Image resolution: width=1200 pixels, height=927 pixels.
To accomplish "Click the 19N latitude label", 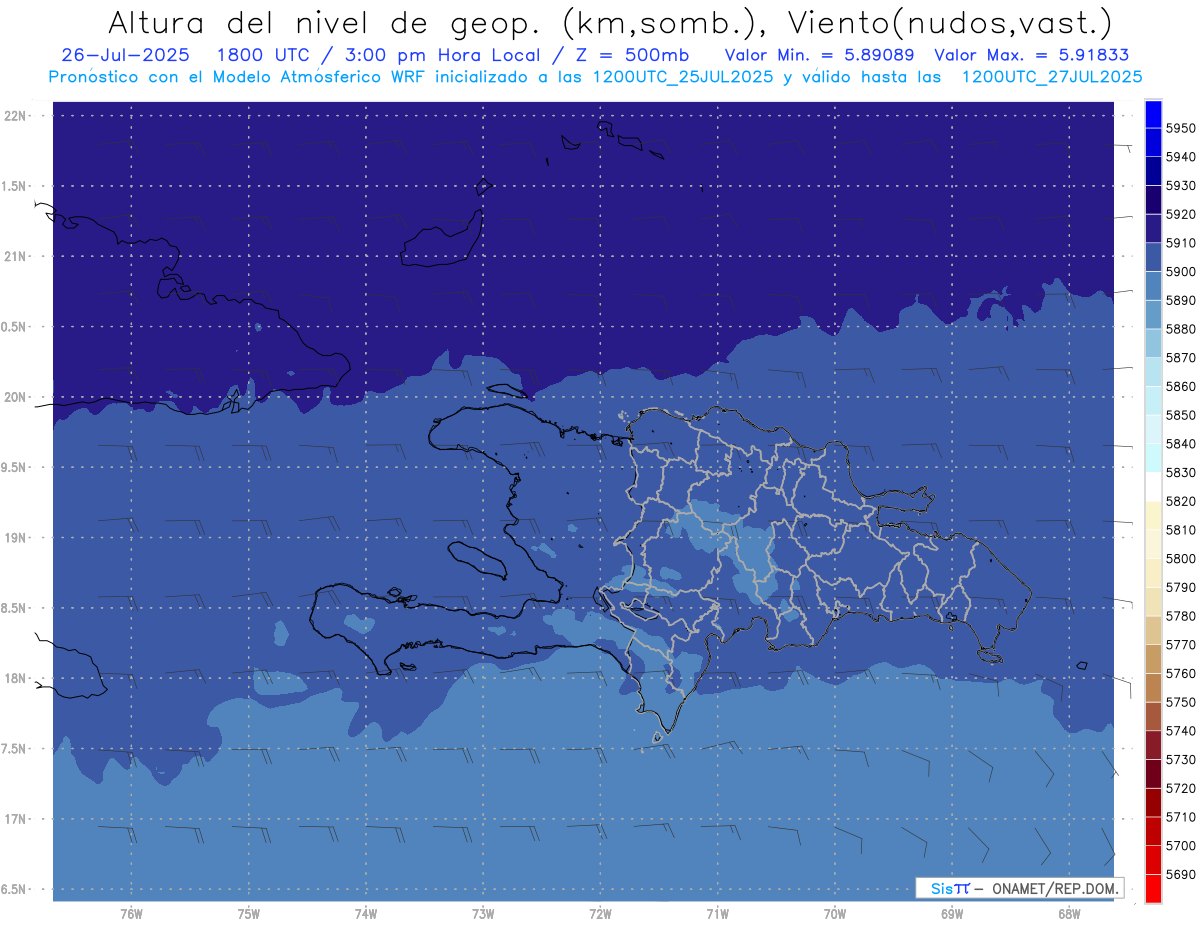I will (15, 537).
